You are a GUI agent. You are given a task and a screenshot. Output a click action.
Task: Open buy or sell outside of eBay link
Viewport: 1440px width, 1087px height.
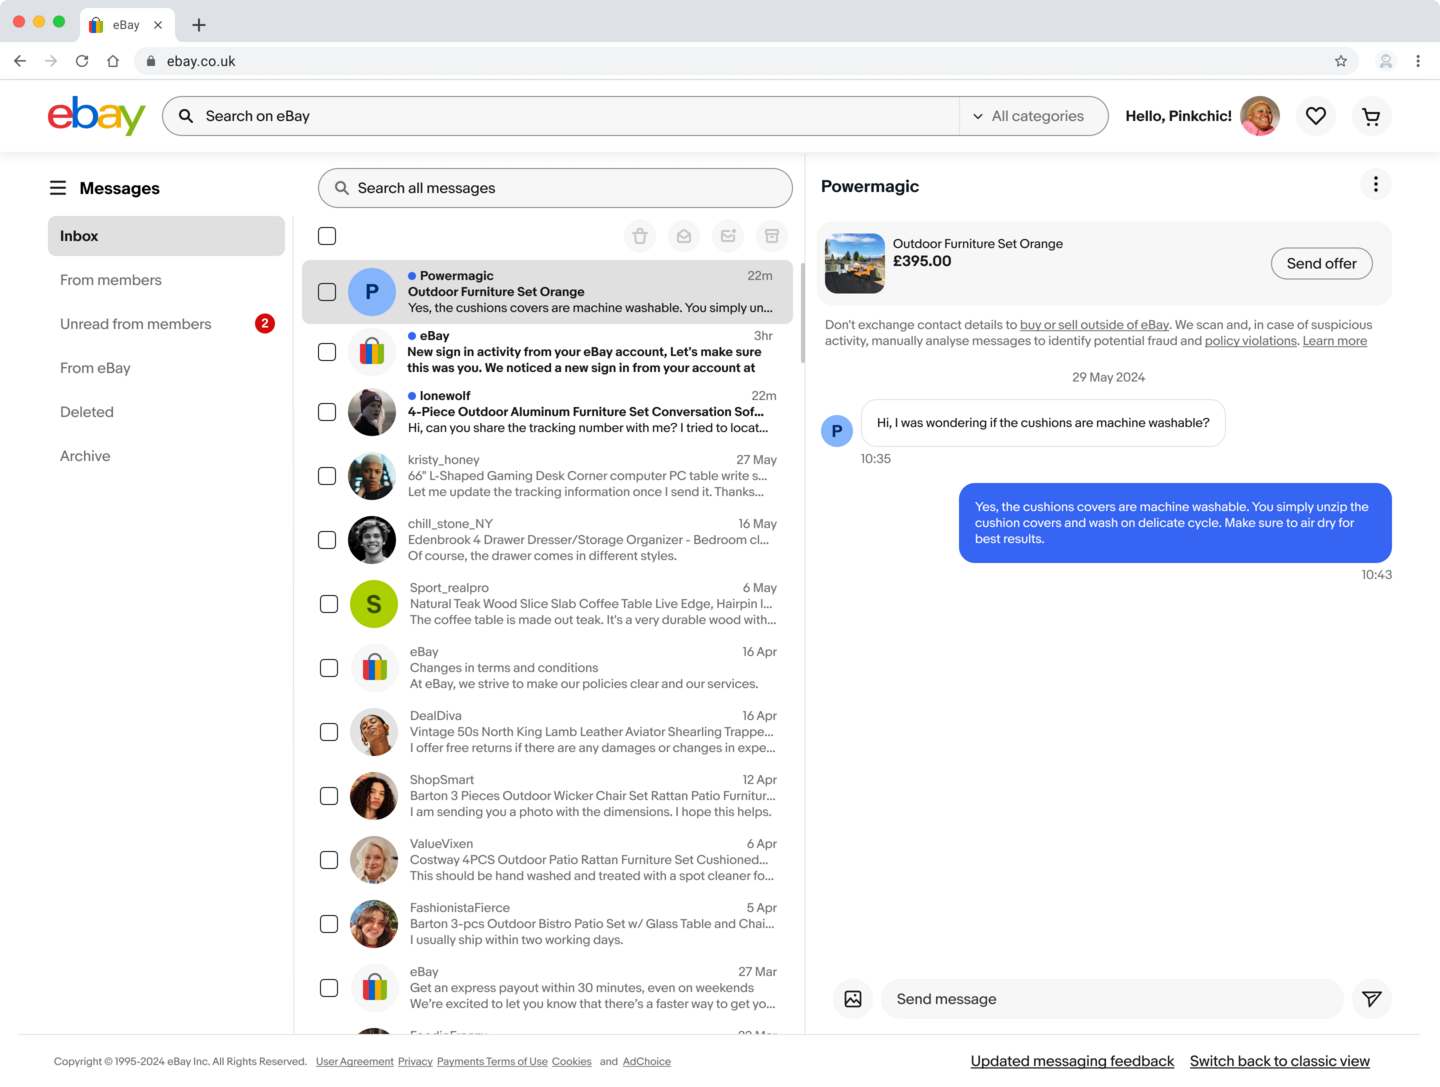(x=1094, y=325)
